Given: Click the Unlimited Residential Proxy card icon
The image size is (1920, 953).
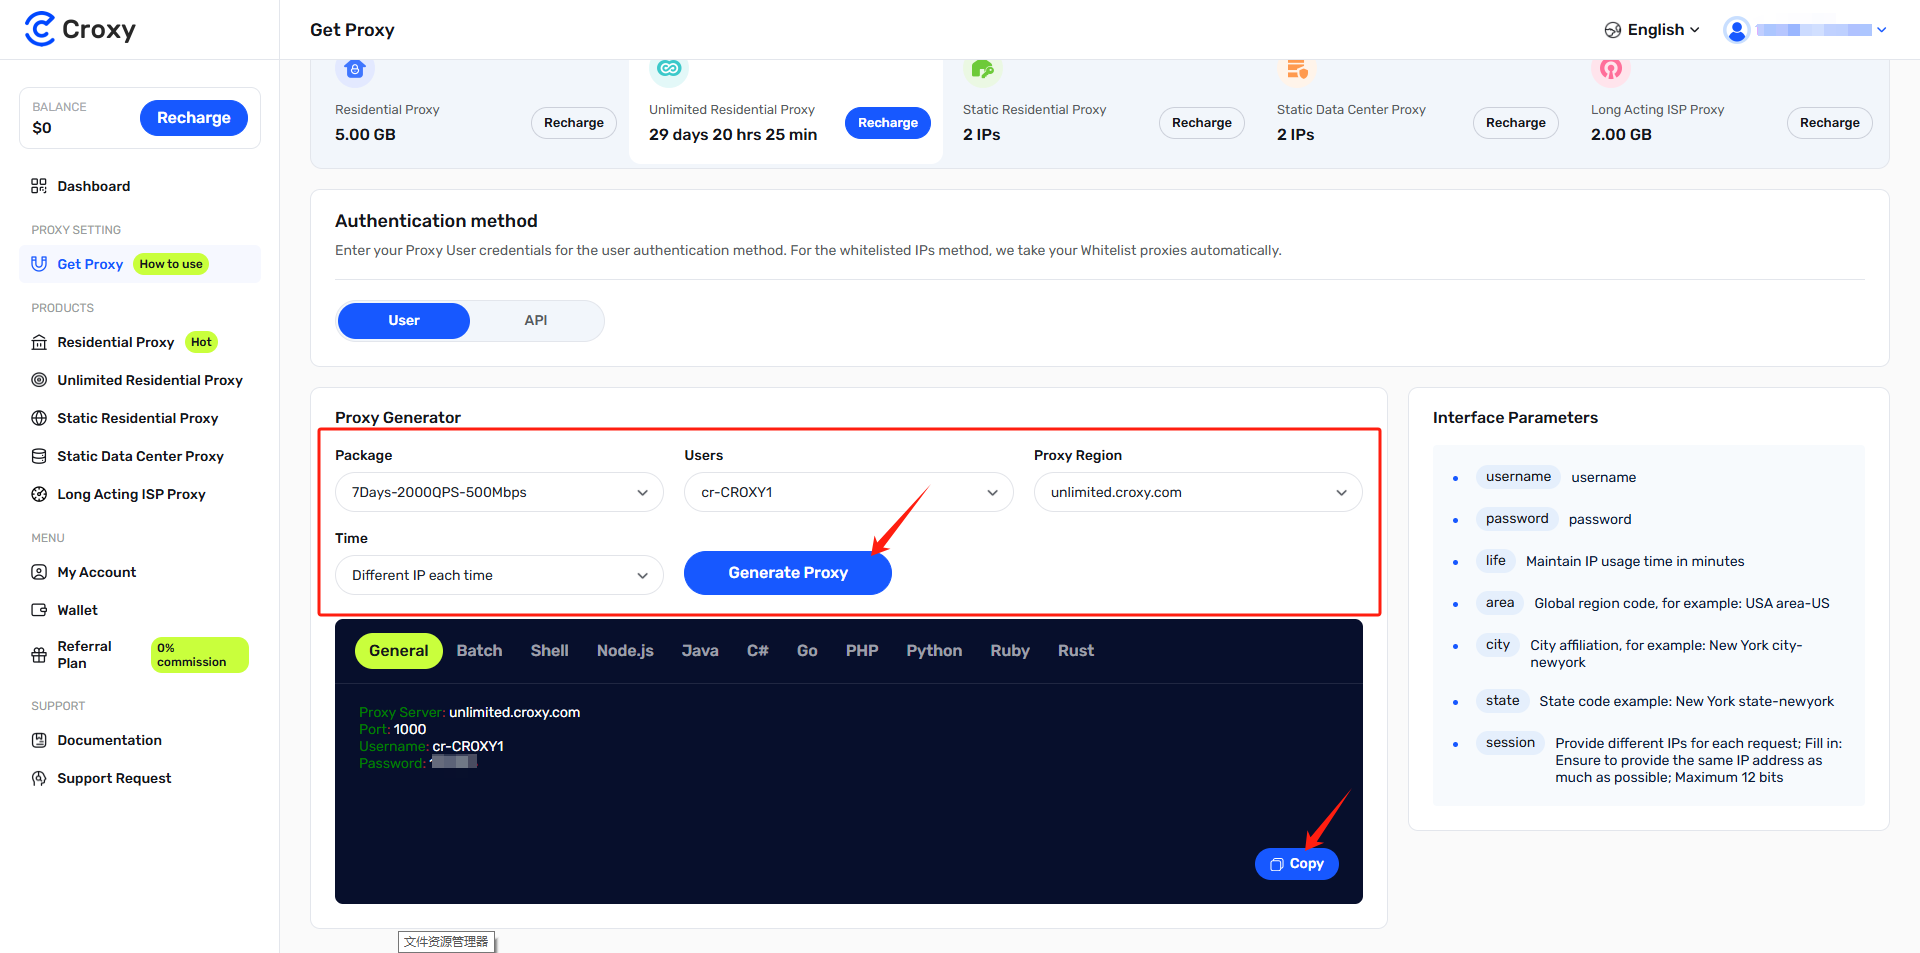Looking at the screenshot, I should 669,69.
